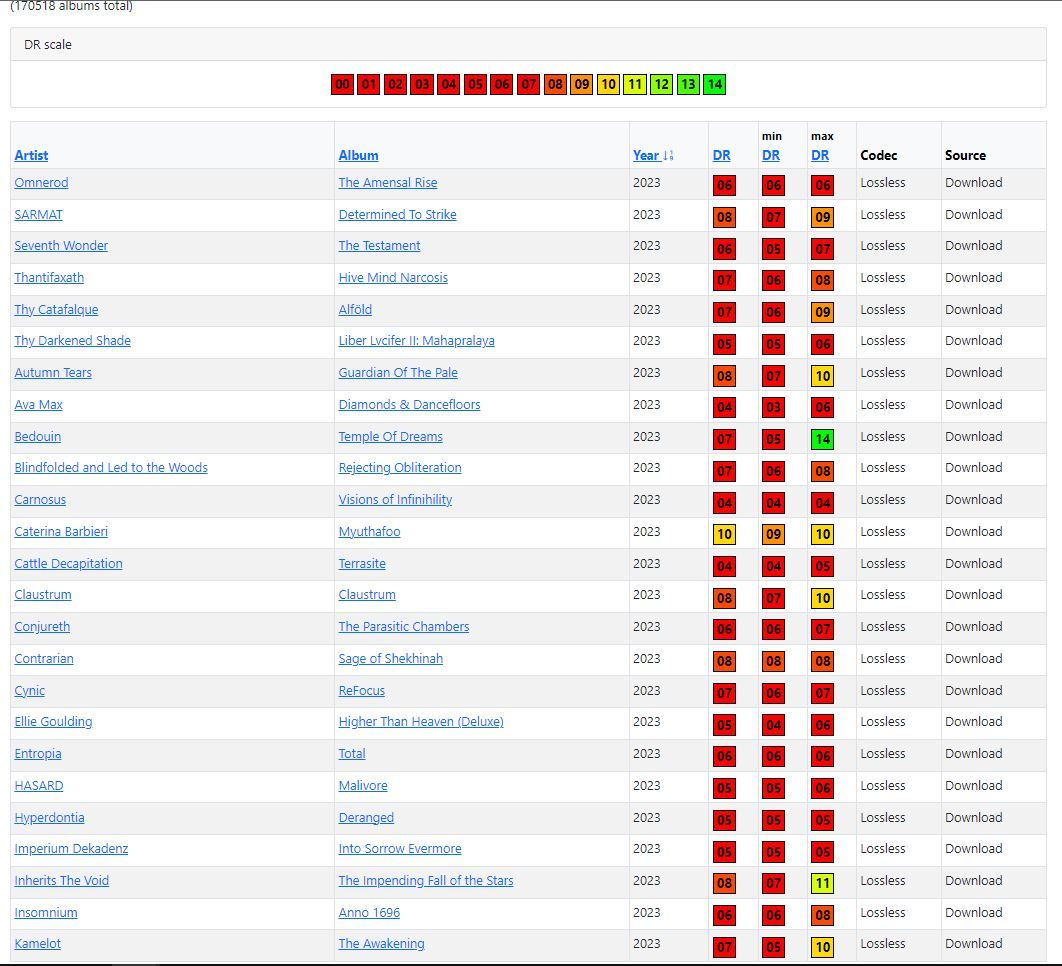Select the DR scale 14 green swatch
Viewport: 1062px width, 966px height.
(714, 85)
